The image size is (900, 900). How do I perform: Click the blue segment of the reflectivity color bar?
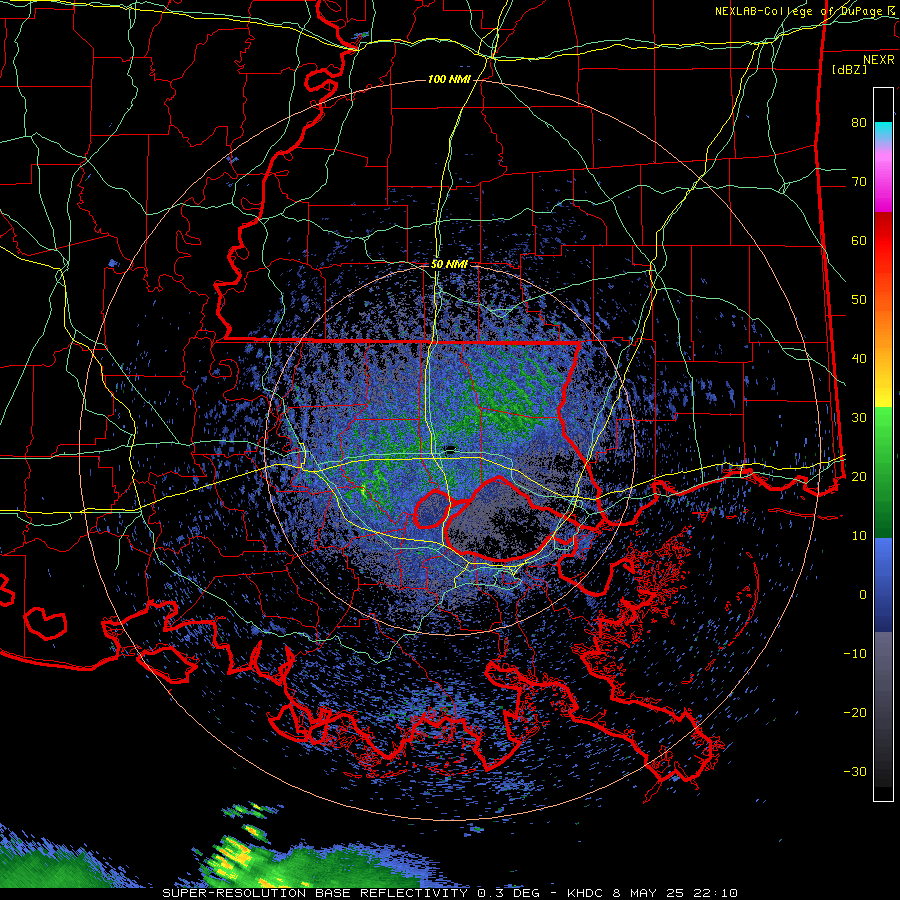(x=883, y=585)
